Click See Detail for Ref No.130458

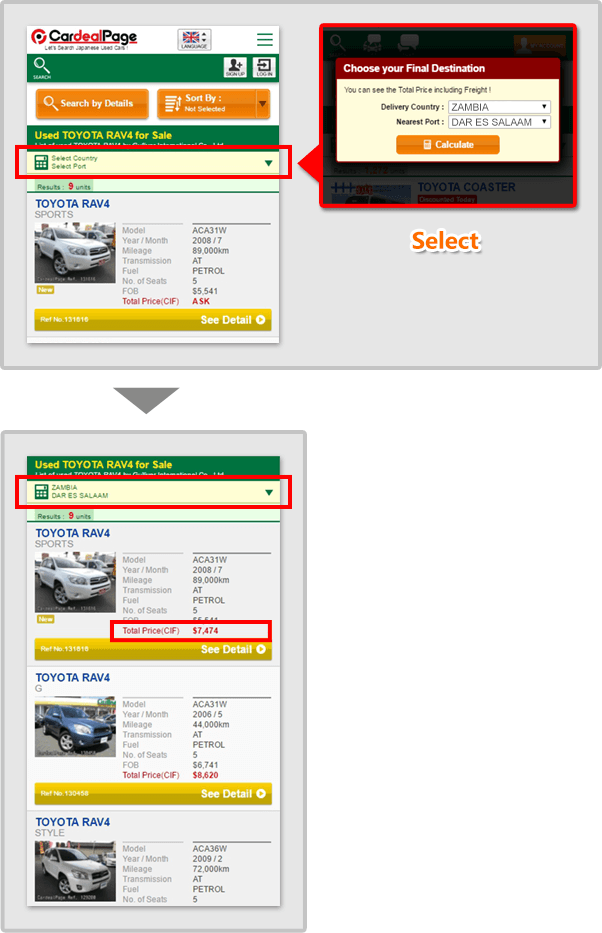click(x=153, y=794)
